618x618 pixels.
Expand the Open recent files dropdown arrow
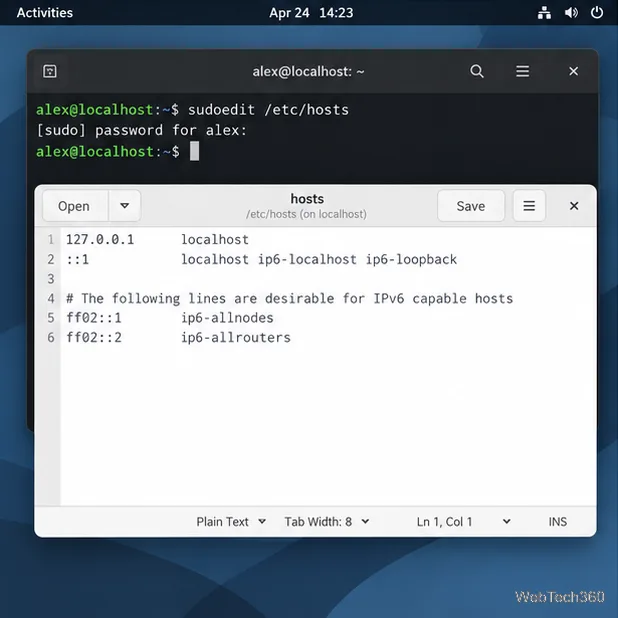(125, 206)
